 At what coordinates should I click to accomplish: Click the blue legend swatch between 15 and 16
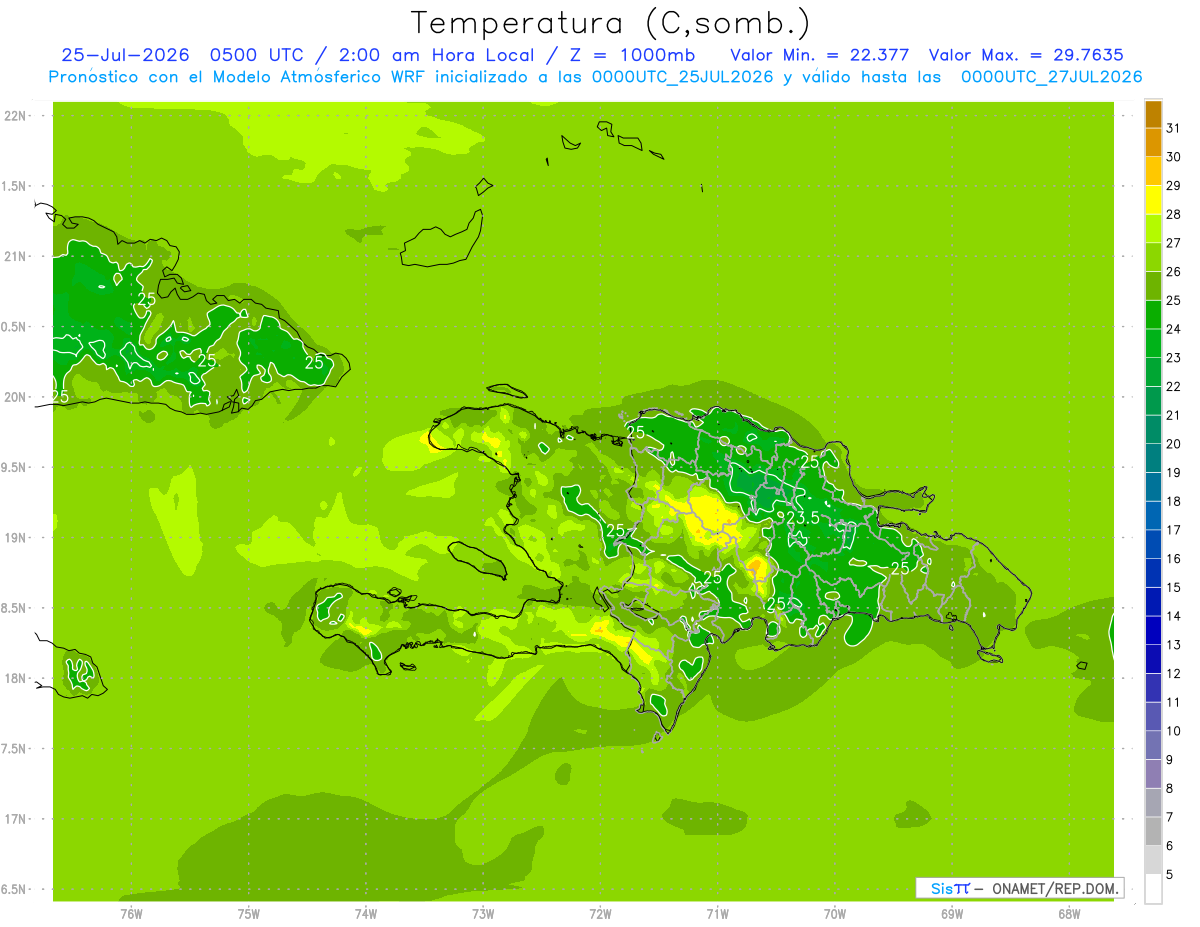pyautogui.click(x=1153, y=573)
